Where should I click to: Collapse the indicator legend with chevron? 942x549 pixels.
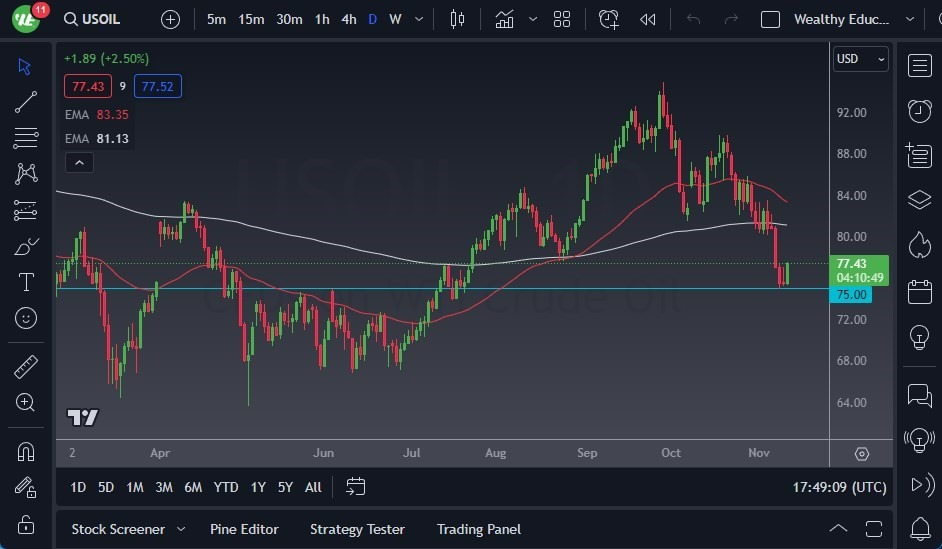pos(79,162)
